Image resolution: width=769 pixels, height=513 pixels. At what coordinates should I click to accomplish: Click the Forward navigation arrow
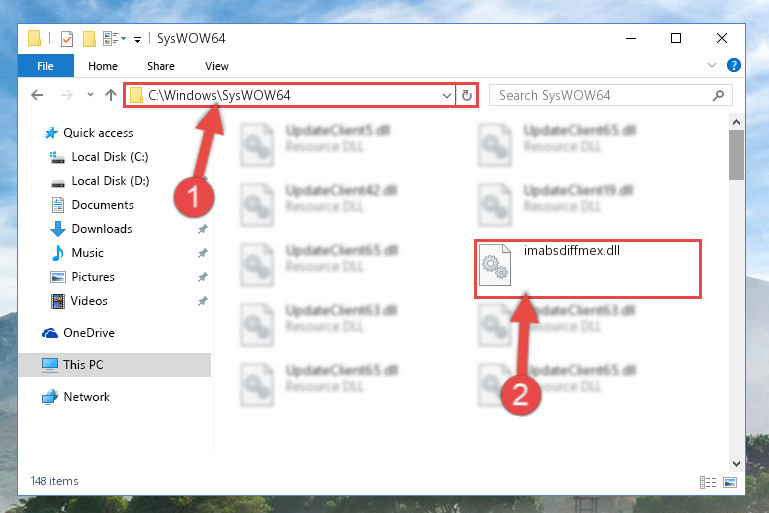pos(66,95)
